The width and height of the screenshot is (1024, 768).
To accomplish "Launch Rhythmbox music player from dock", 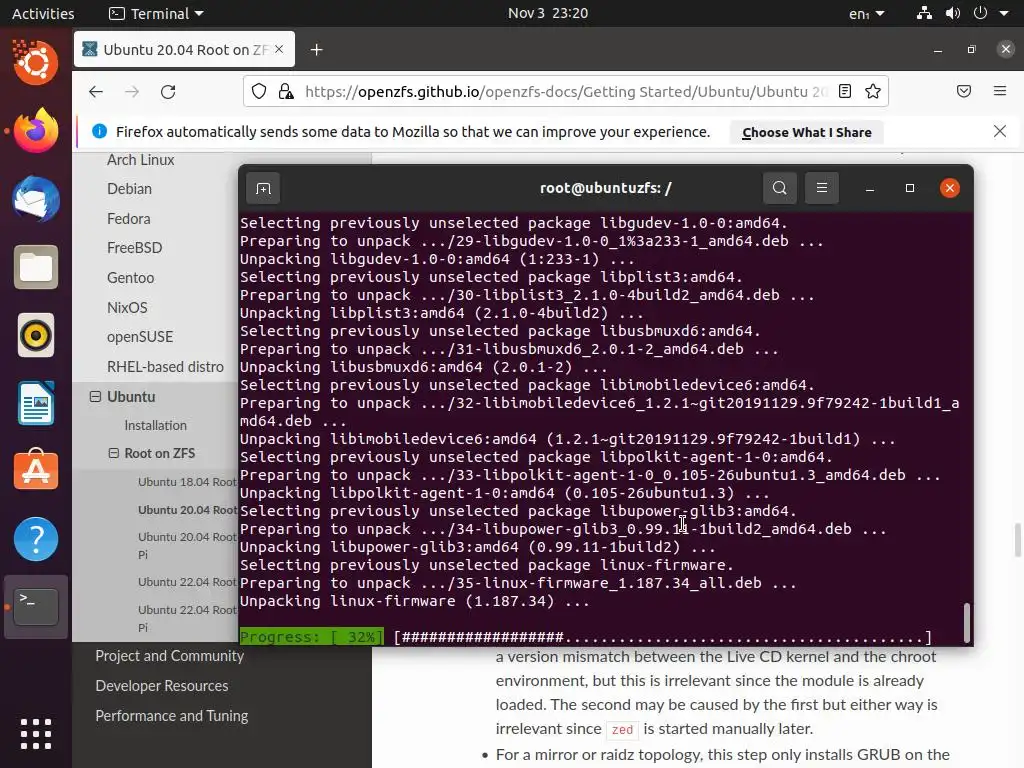I will tap(36, 335).
